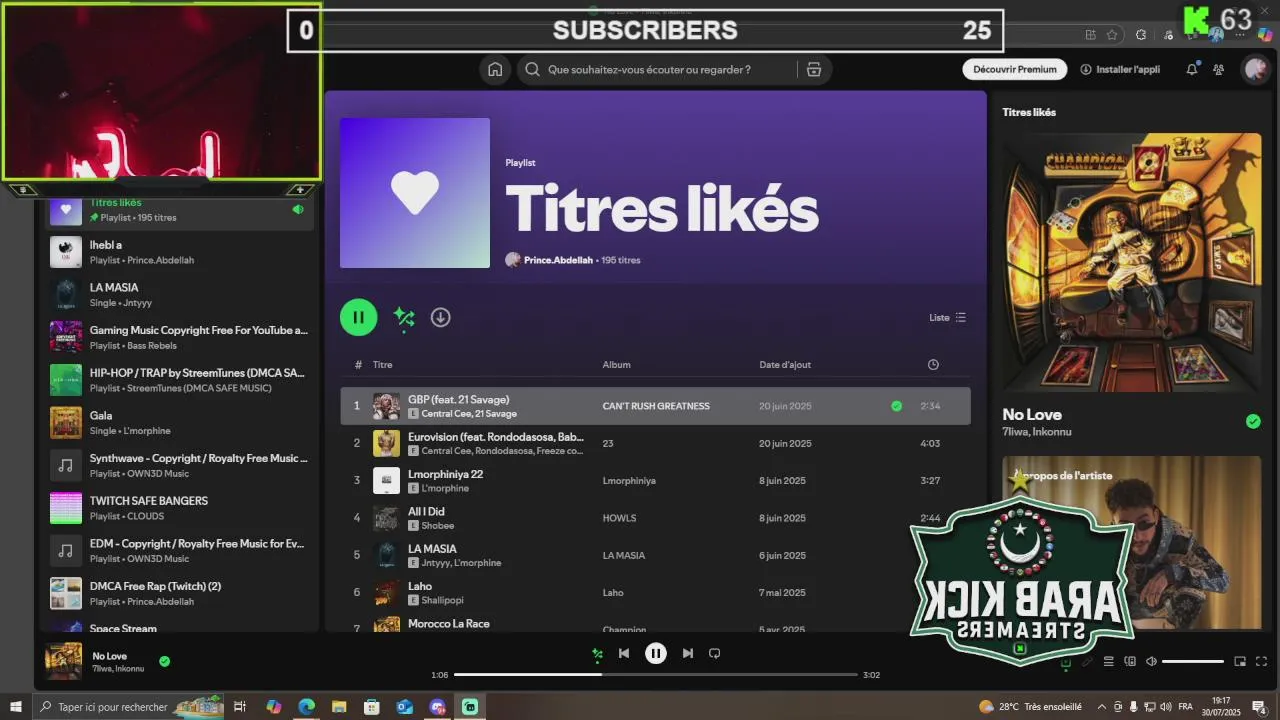
Task: Toggle smart shuffle beside playlist play button
Action: click(404, 317)
